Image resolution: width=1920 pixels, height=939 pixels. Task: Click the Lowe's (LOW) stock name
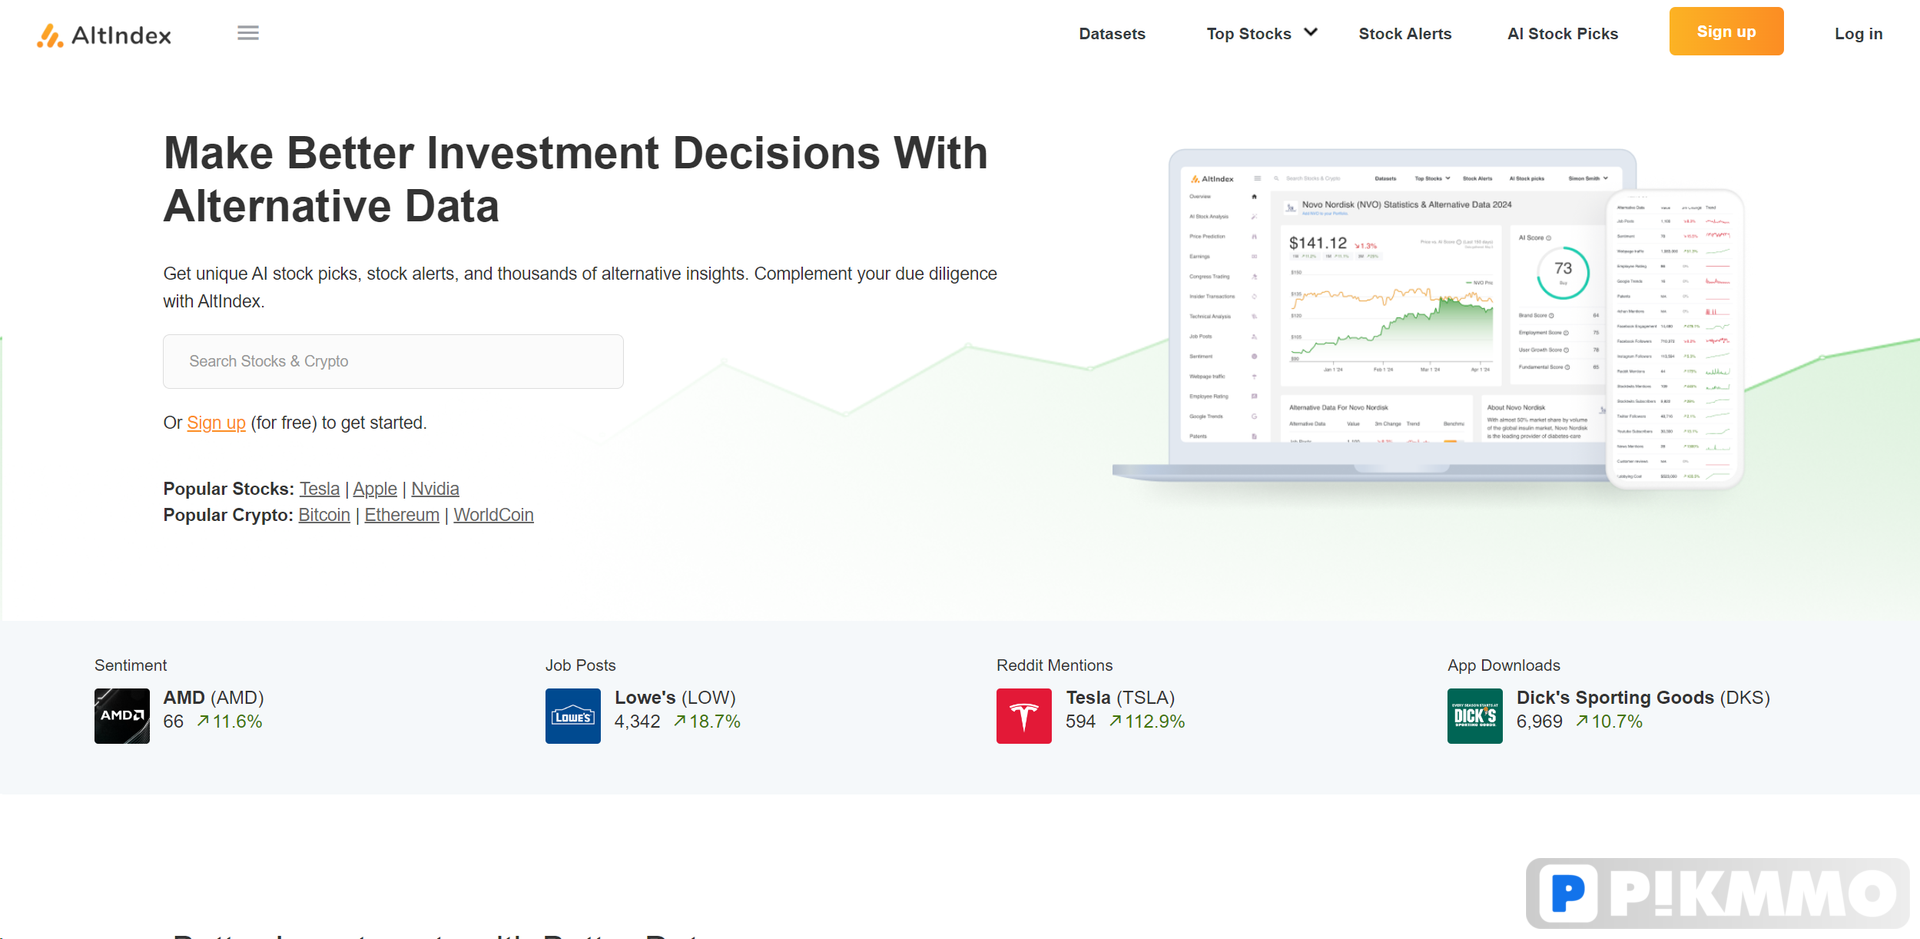tap(675, 697)
